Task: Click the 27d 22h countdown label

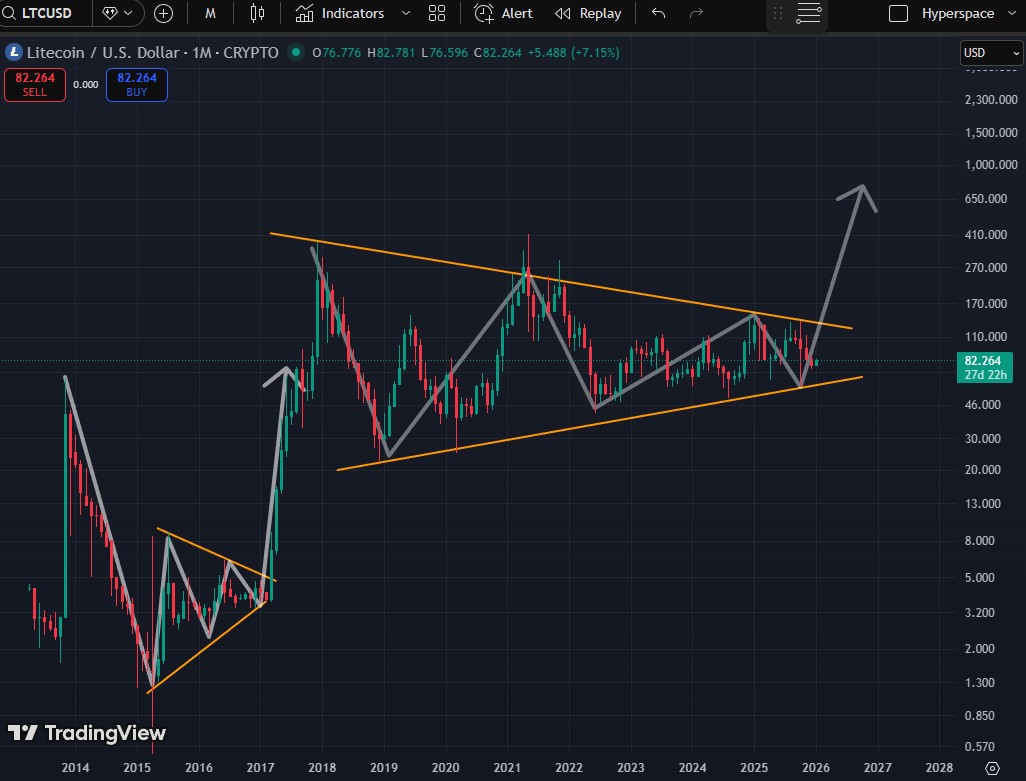Action: point(985,375)
